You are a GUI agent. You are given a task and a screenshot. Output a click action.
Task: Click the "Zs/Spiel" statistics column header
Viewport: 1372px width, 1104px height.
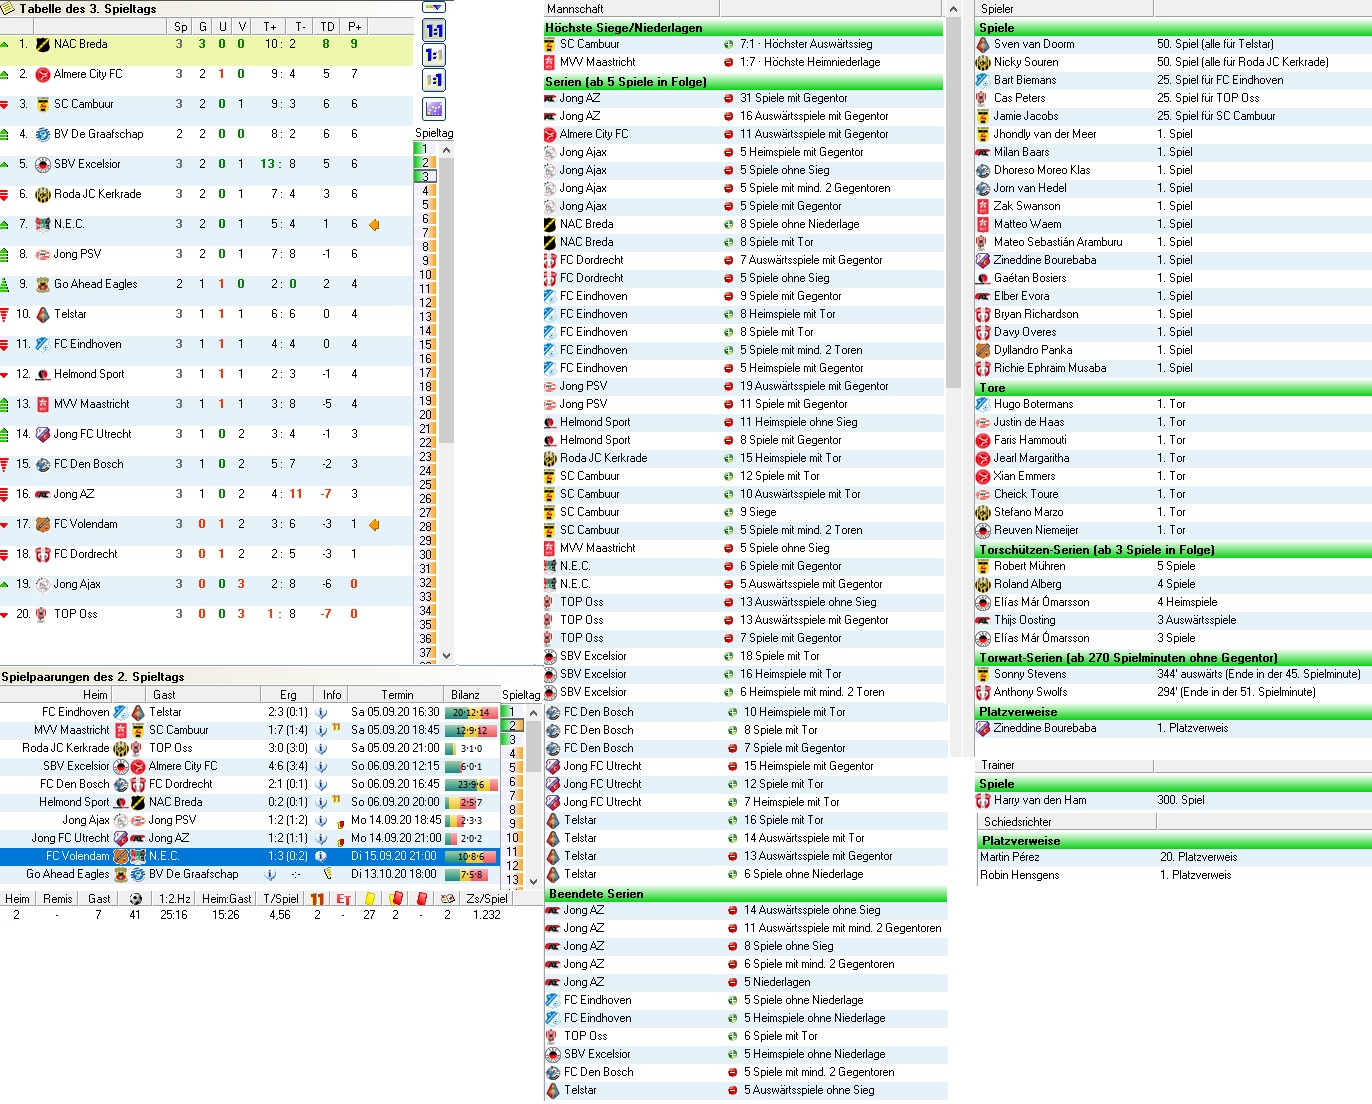point(487,899)
